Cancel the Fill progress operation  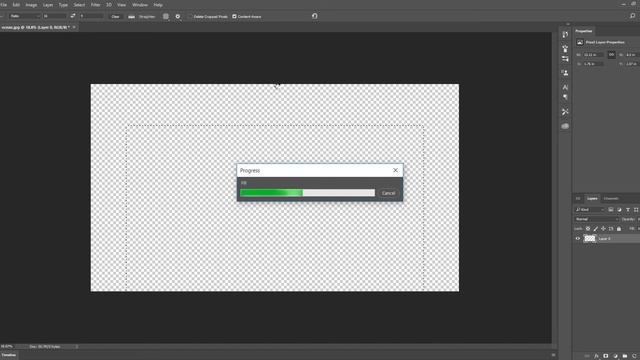[388, 193]
